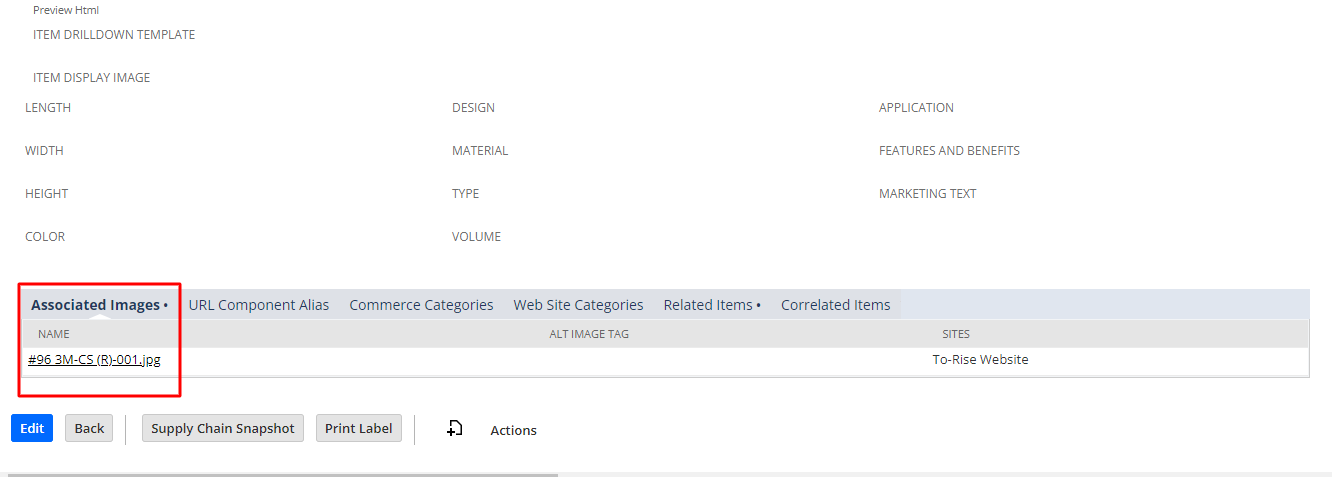Click the ALT IMAGE TAG column header
1332x477 pixels.
[x=589, y=334]
